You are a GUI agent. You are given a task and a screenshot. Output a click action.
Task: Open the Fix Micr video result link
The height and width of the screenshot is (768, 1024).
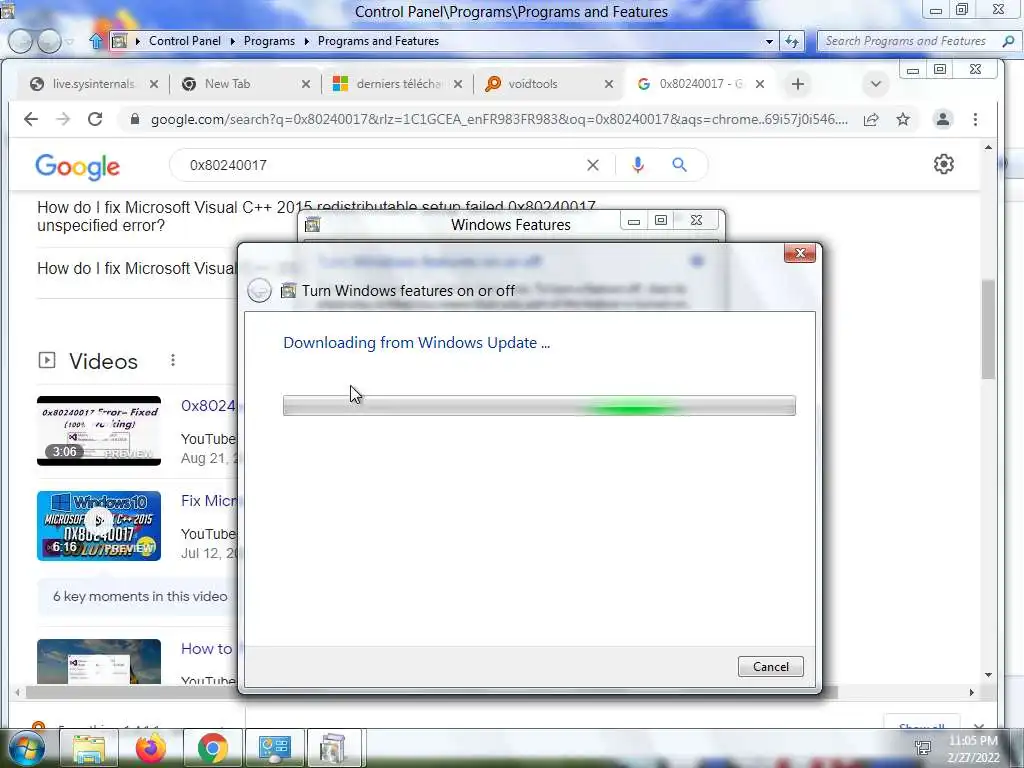click(x=210, y=501)
